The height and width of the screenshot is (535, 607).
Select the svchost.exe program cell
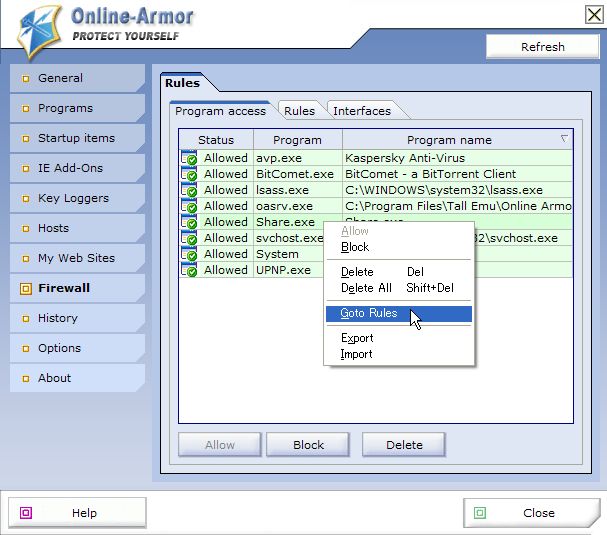(x=289, y=238)
